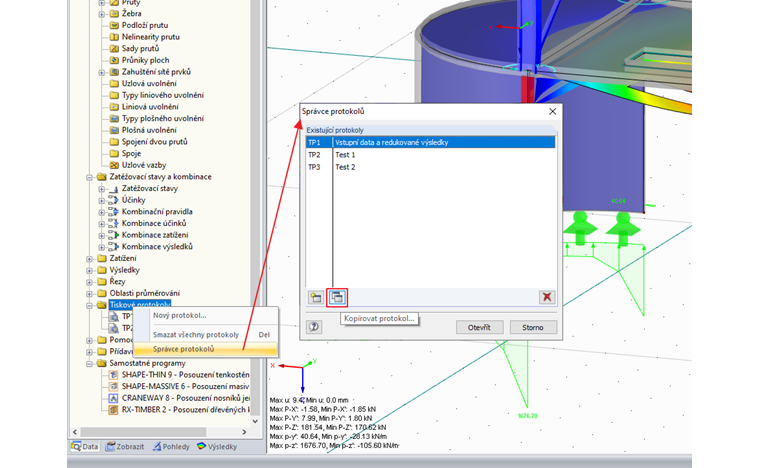Collapse the Tiskové protokoly node
Image resolution: width=760 pixels, height=468 pixels.
click(x=90, y=305)
